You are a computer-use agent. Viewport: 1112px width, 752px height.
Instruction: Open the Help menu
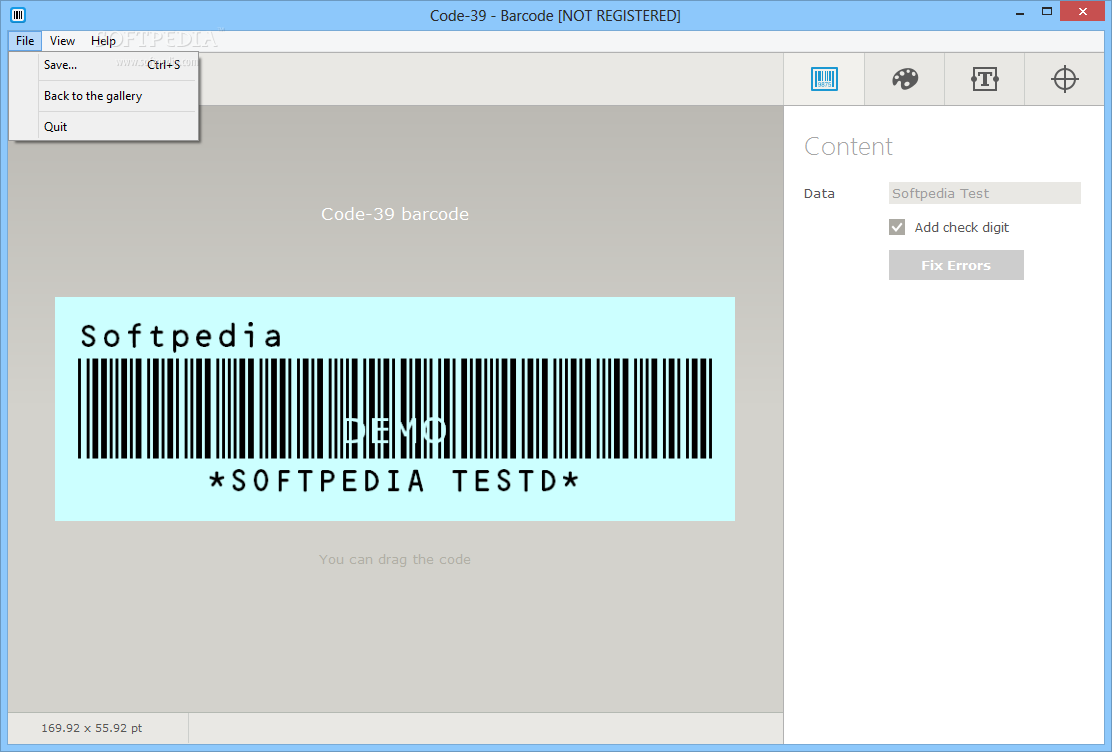(103, 40)
